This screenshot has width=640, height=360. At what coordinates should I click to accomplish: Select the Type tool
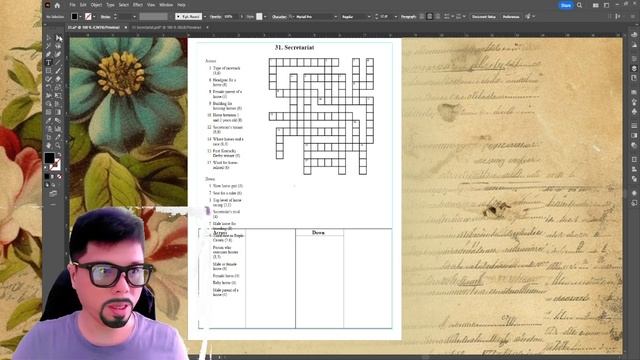pos(49,62)
